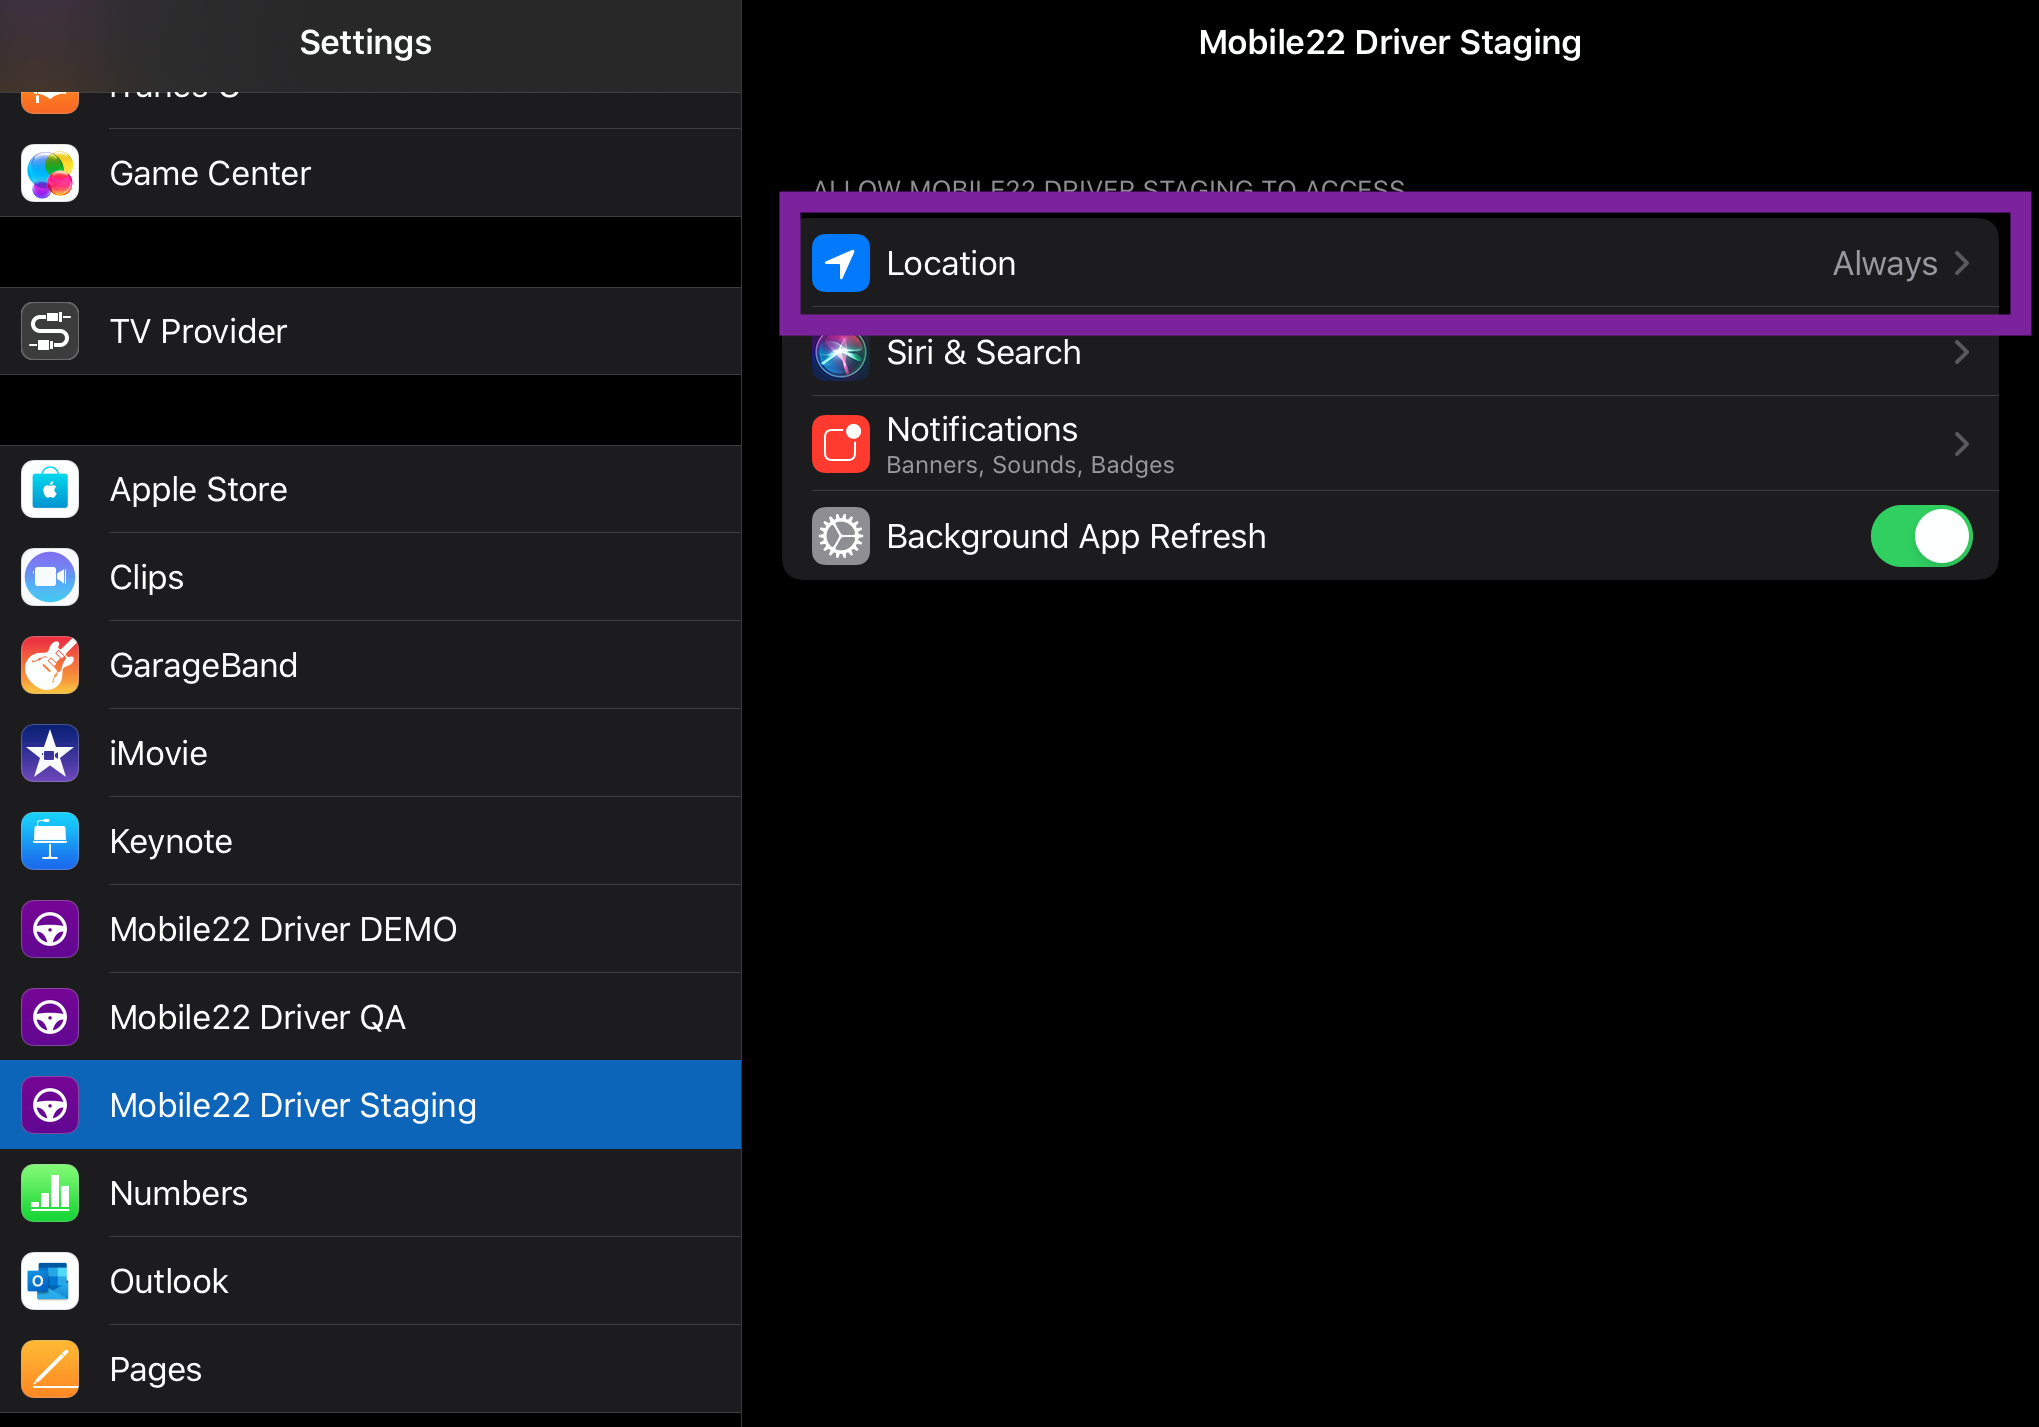
Task: Tap the Clips camera icon
Action: point(50,577)
